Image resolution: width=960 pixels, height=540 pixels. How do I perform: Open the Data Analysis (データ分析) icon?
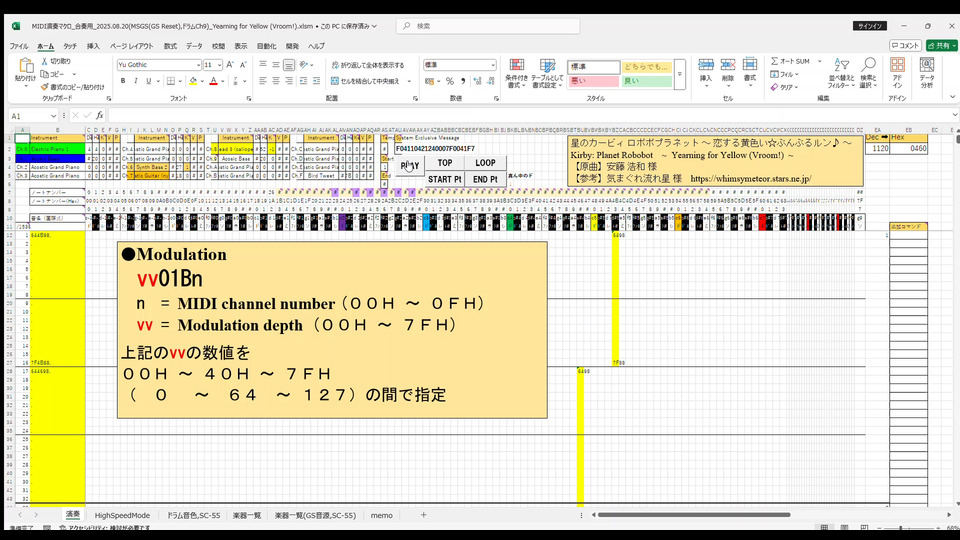coord(927,70)
